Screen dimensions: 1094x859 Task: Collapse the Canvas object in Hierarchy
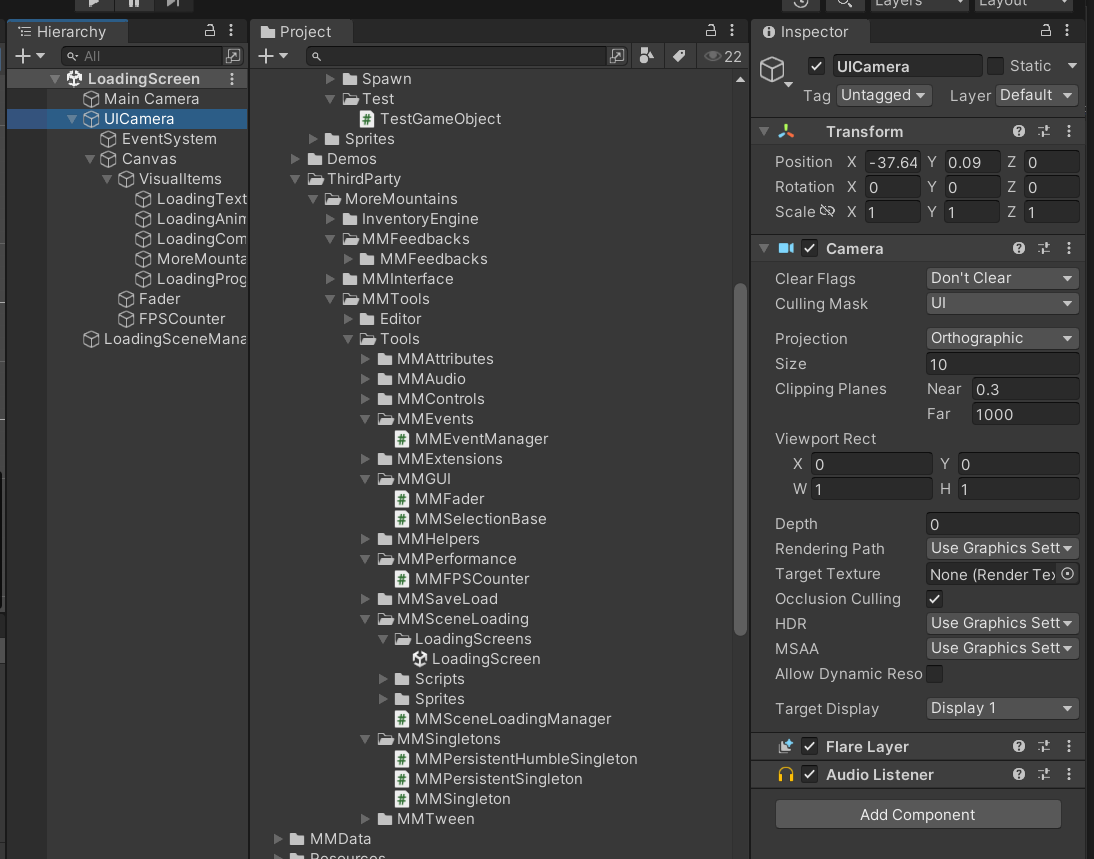pyautogui.click(x=89, y=159)
